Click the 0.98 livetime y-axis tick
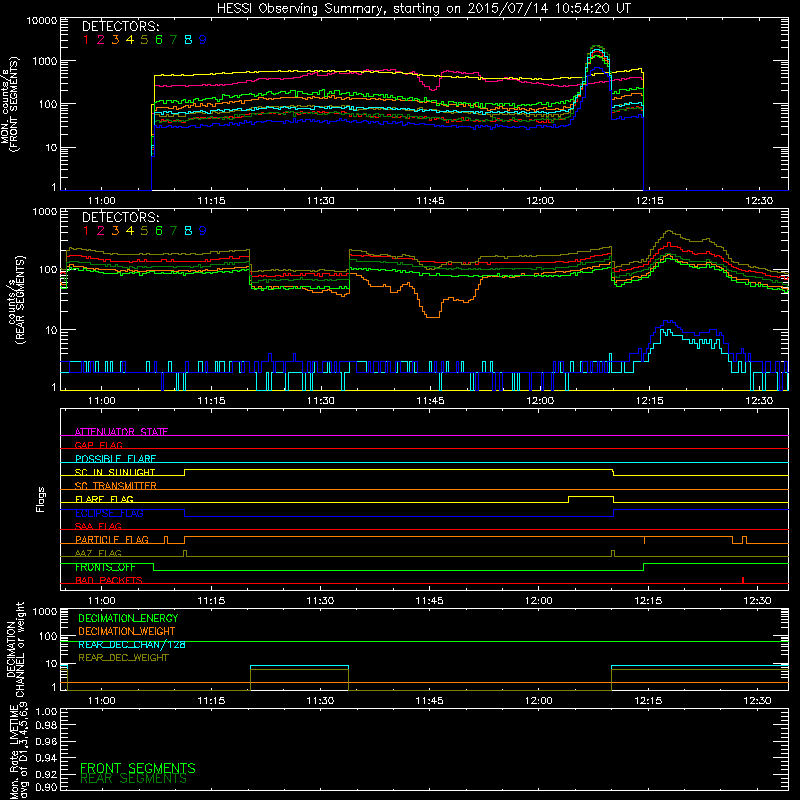This screenshot has height=800, width=800. 46,725
